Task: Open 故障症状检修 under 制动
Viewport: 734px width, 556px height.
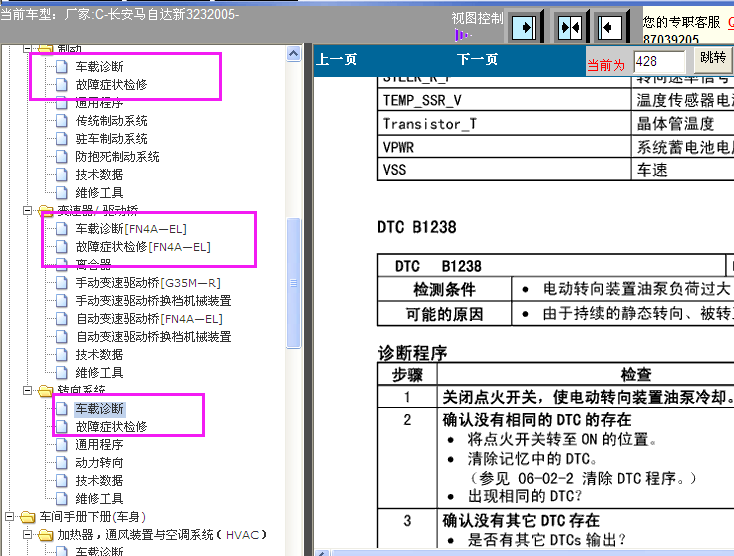Action: (111, 85)
